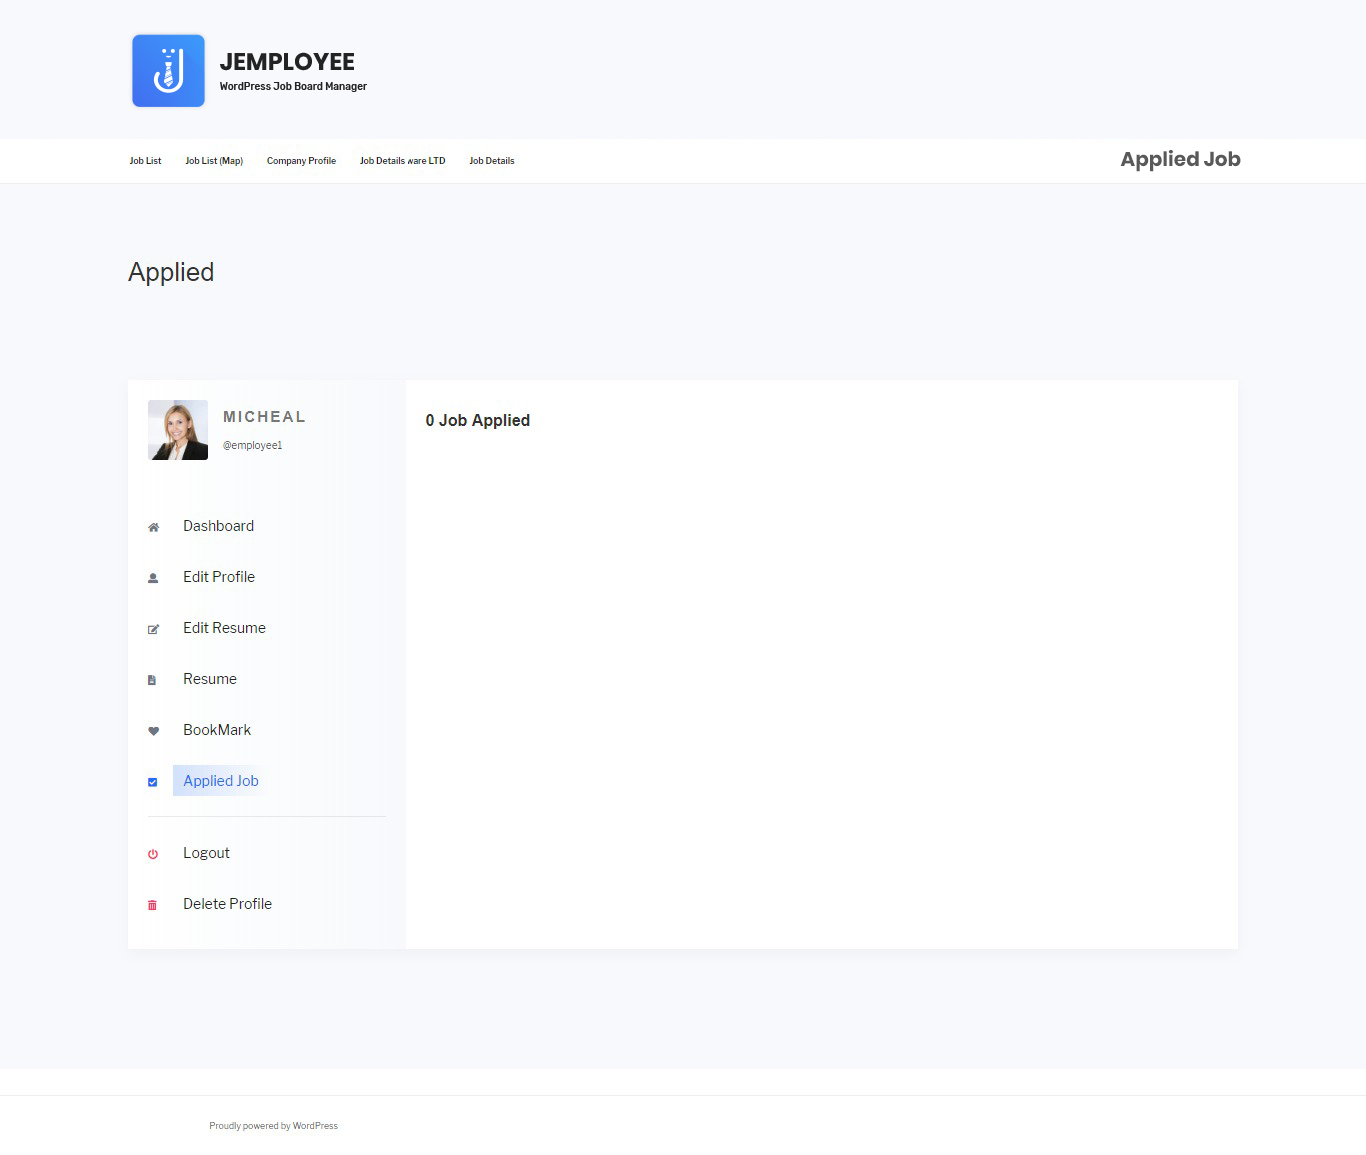Select the Job Details menu item

[492, 161]
